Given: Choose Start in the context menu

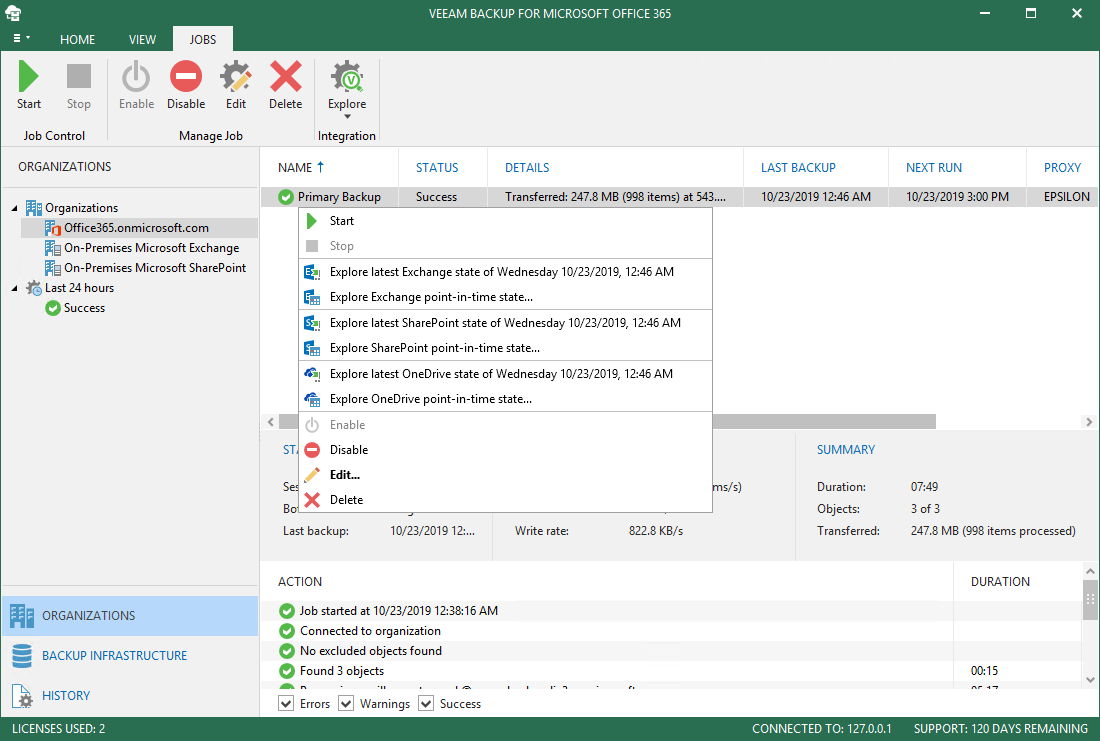Looking at the screenshot, I should 505,221.
